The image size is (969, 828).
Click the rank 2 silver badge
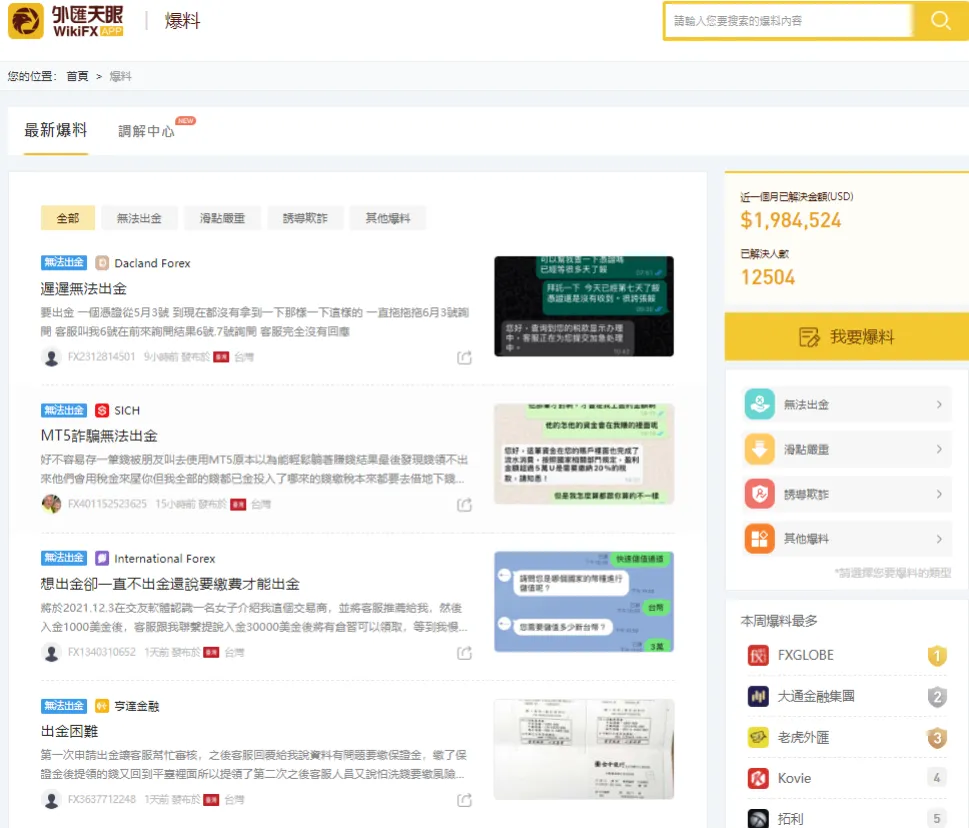937,697
